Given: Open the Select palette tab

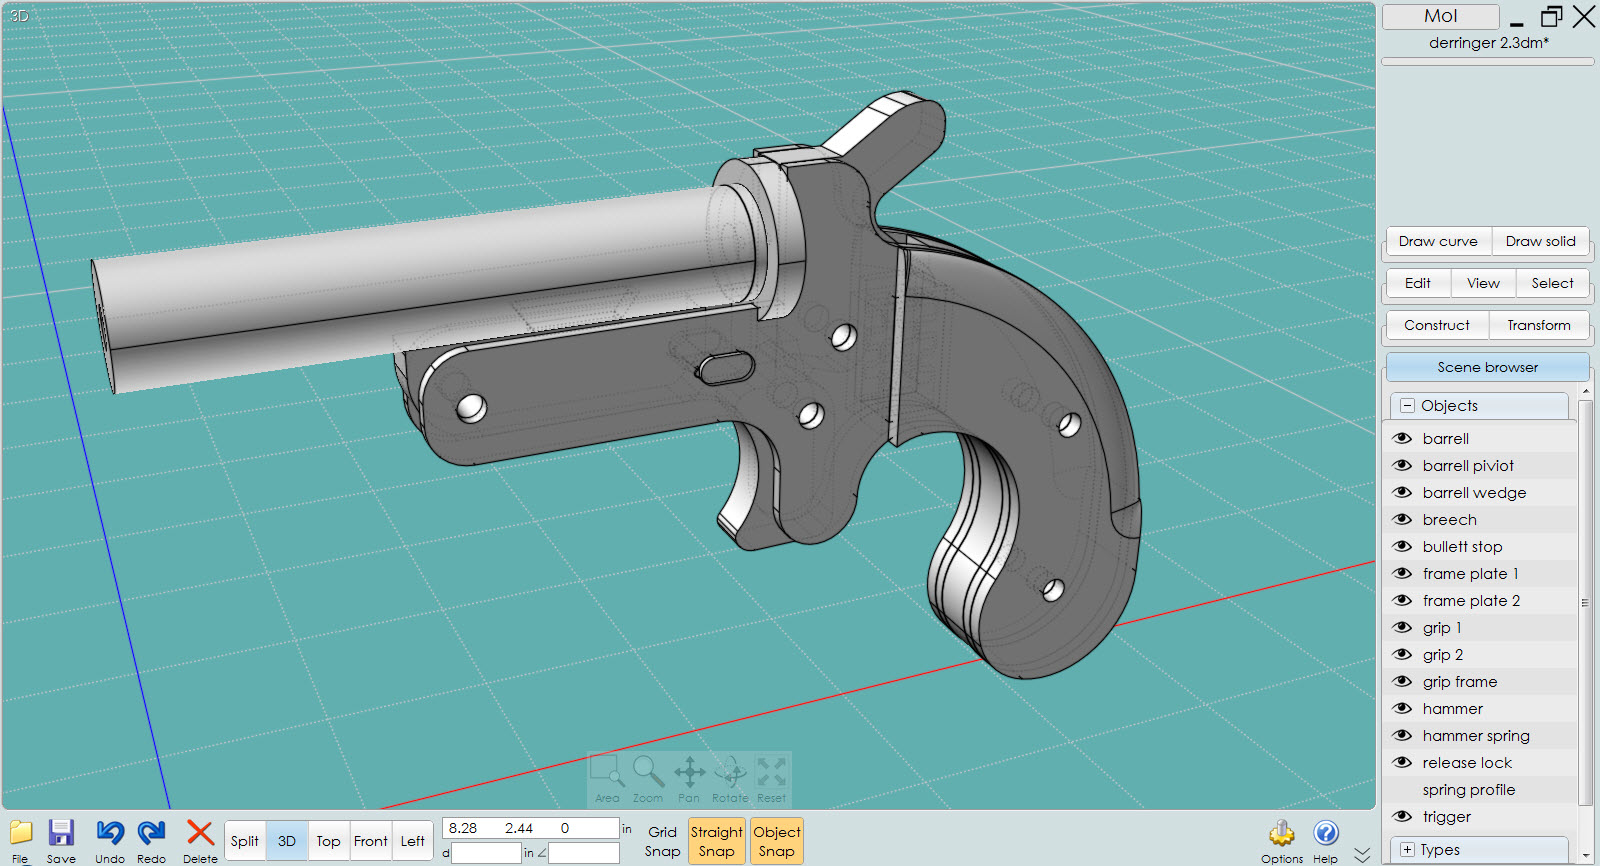Looking at the screenshot, I should [x=1553, y=283].
